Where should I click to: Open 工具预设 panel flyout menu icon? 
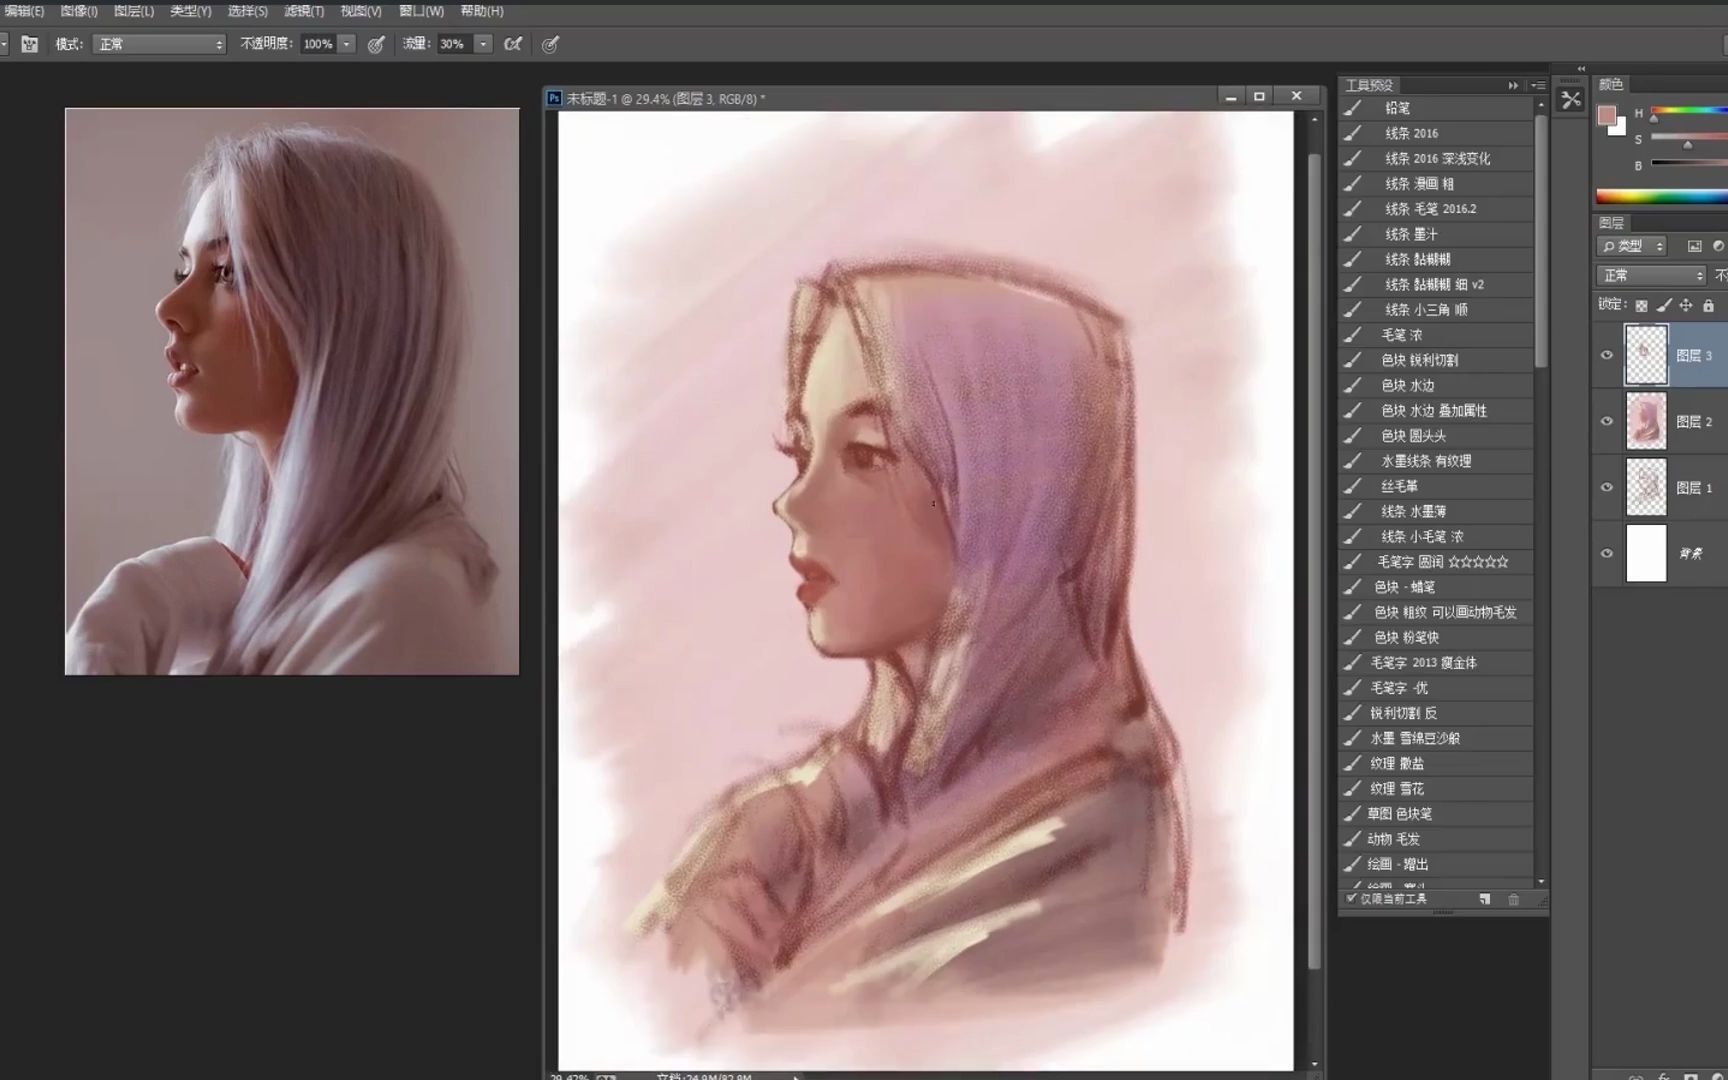1538,85
